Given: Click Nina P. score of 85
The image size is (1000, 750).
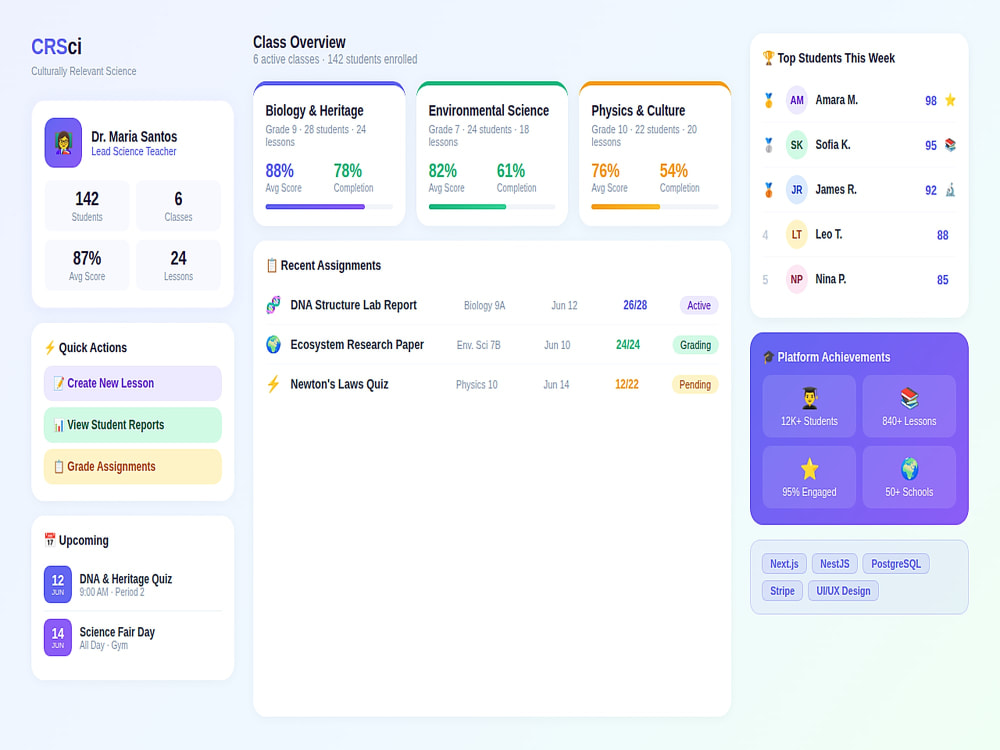Looking at the screenshot, I should [943, 280].
